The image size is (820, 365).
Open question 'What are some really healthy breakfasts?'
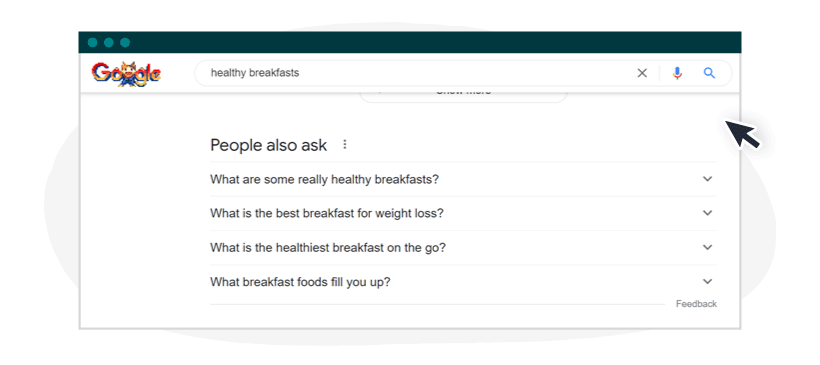point(463,179)
